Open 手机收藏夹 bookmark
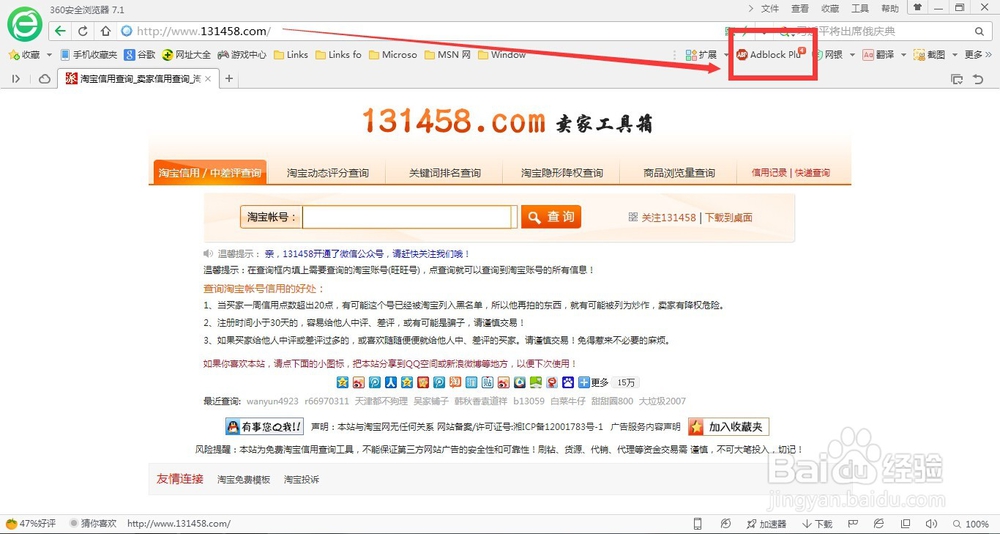 (x=89, y=55)
